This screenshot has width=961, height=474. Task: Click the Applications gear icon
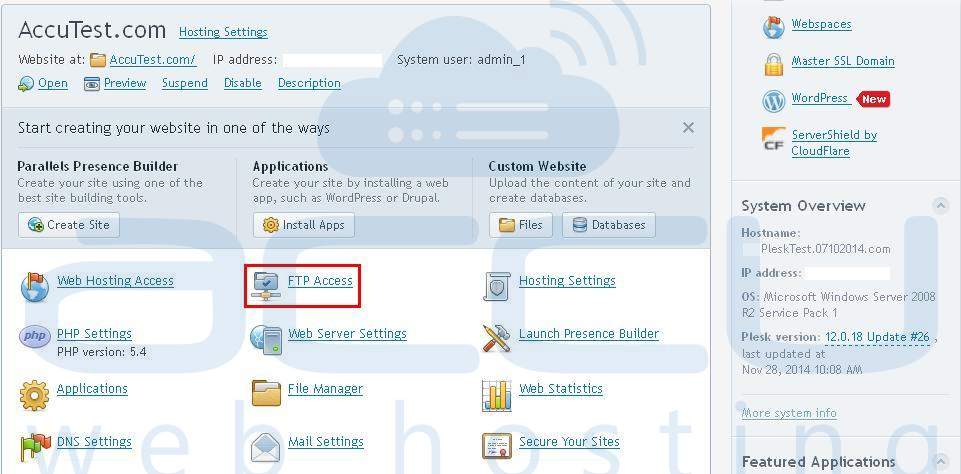click(x=34, y=396)
